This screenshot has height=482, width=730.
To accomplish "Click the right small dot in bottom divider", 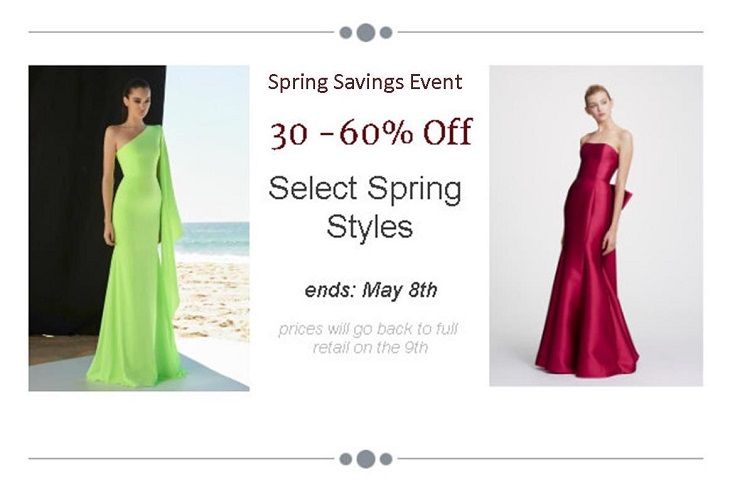I will [386, 459].
